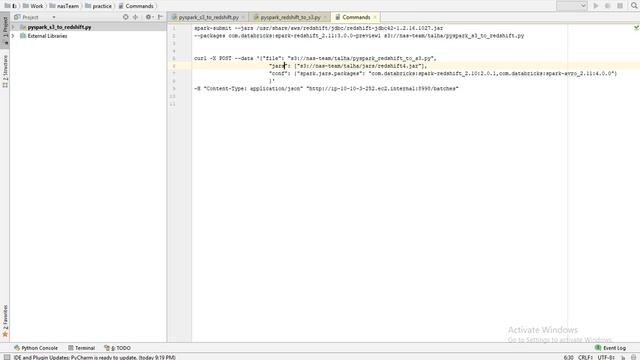The width and height of the screenshot is (640, 360).
Task: Click the drive root breadcrumb
Action: tap(11, 6)
